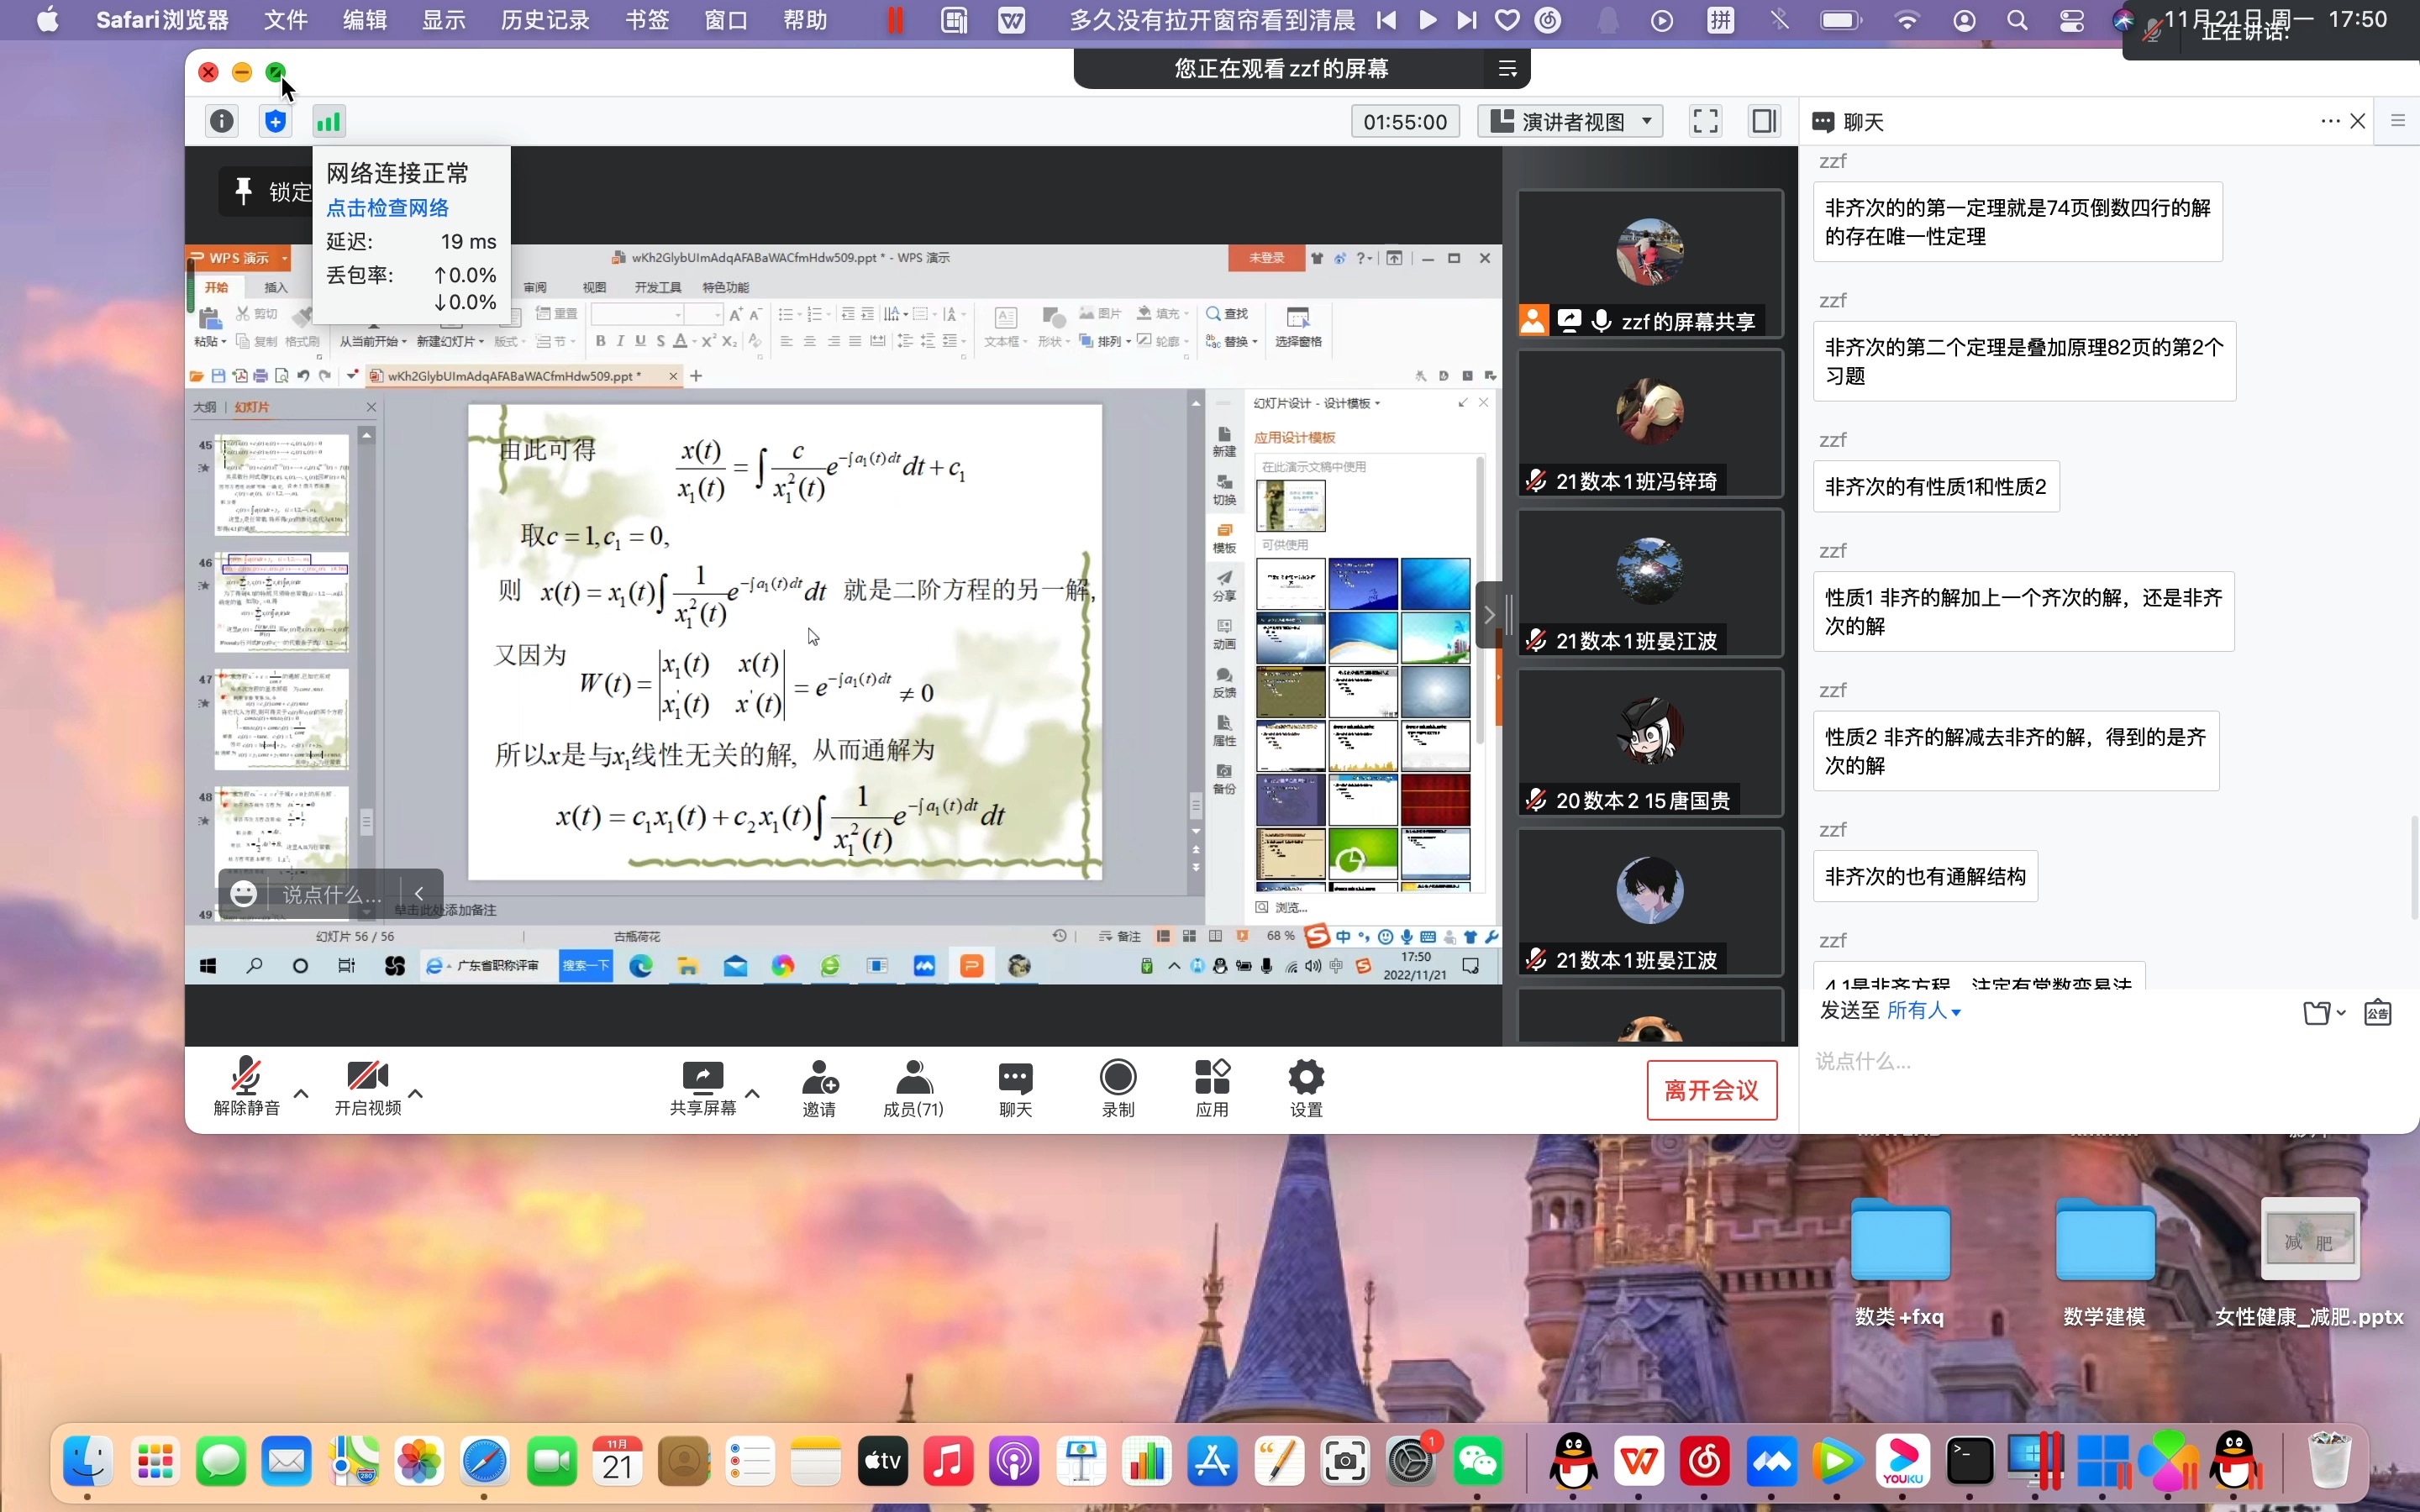Open the emoji button in the floating comment bar
Image resolution: width=2420 pixels, height=1512 pixels.
click(244, 893)
